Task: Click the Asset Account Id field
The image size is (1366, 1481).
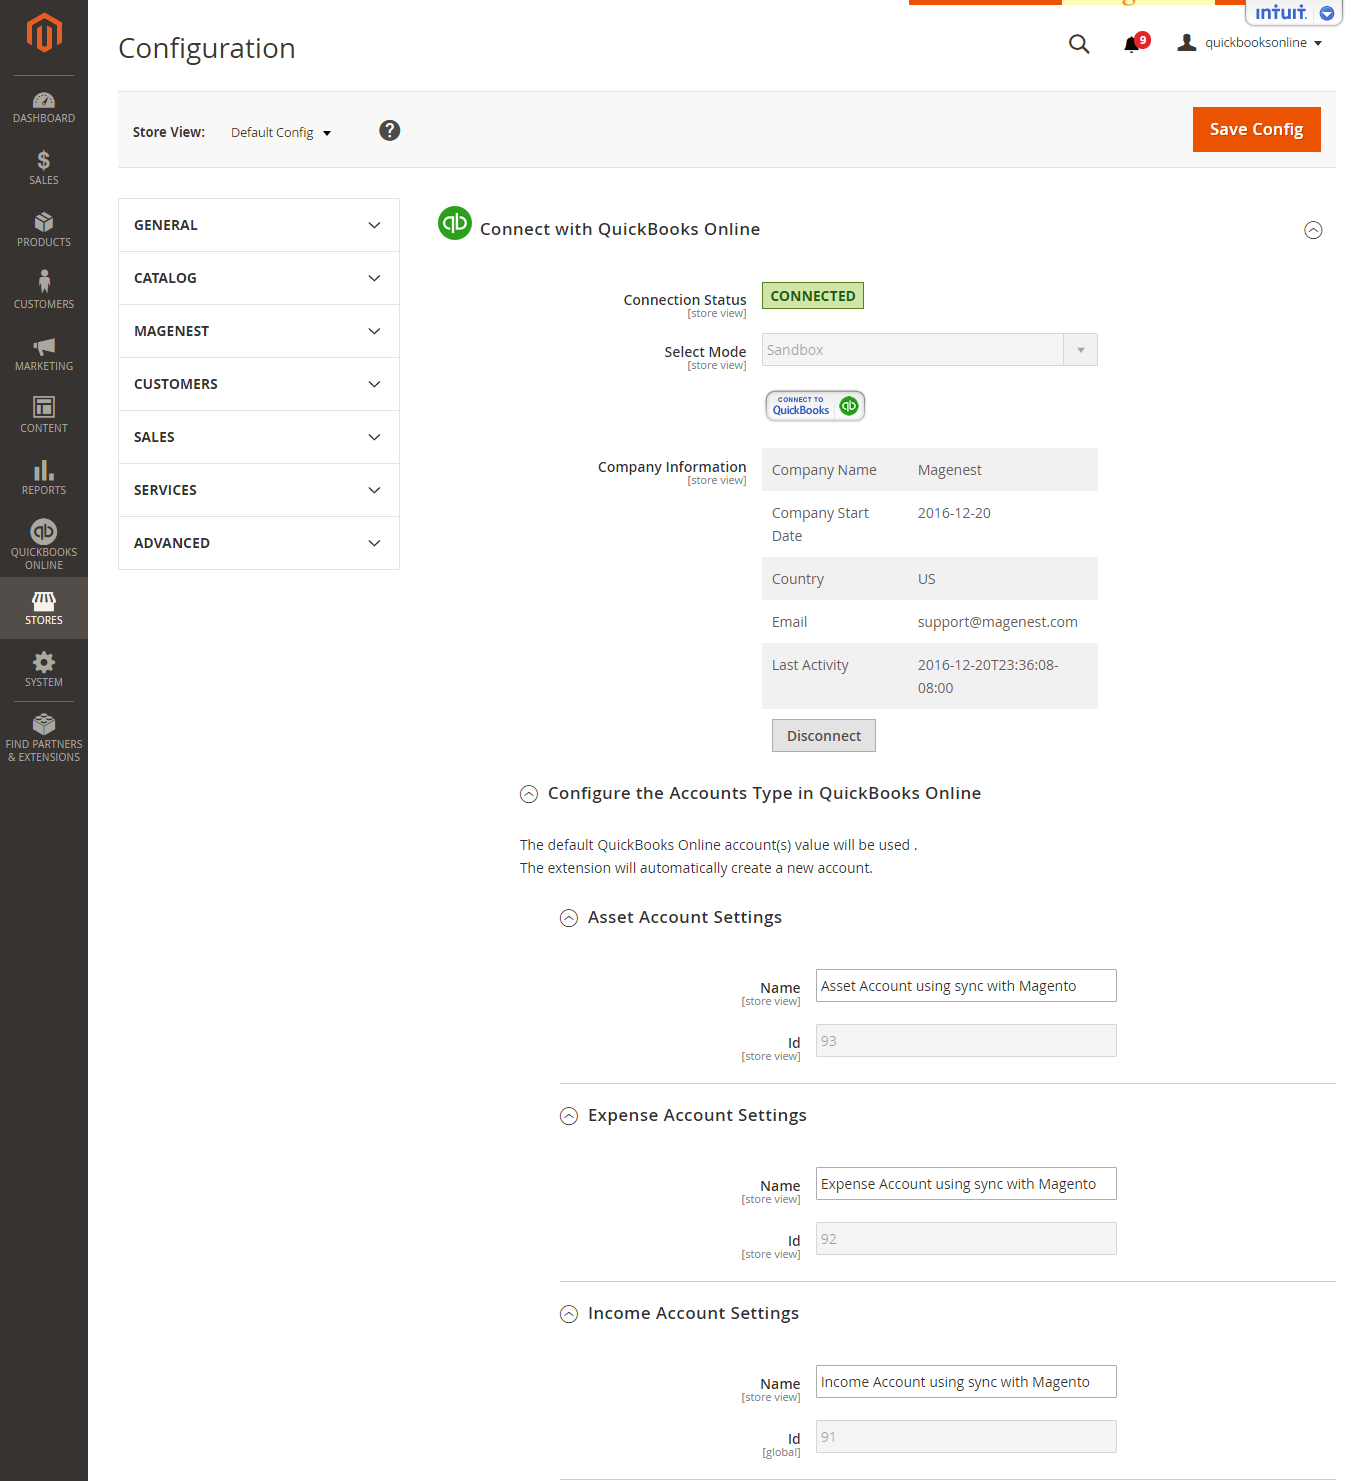Action: pos(966,1041)
